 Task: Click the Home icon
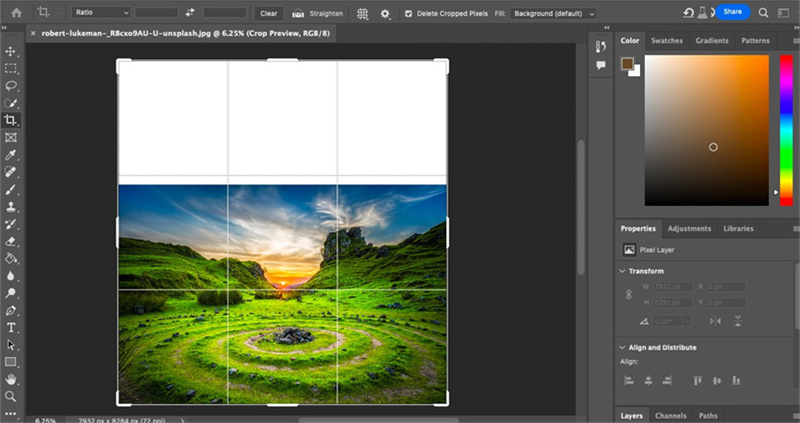pyautogui.click(x=15, y=13)
